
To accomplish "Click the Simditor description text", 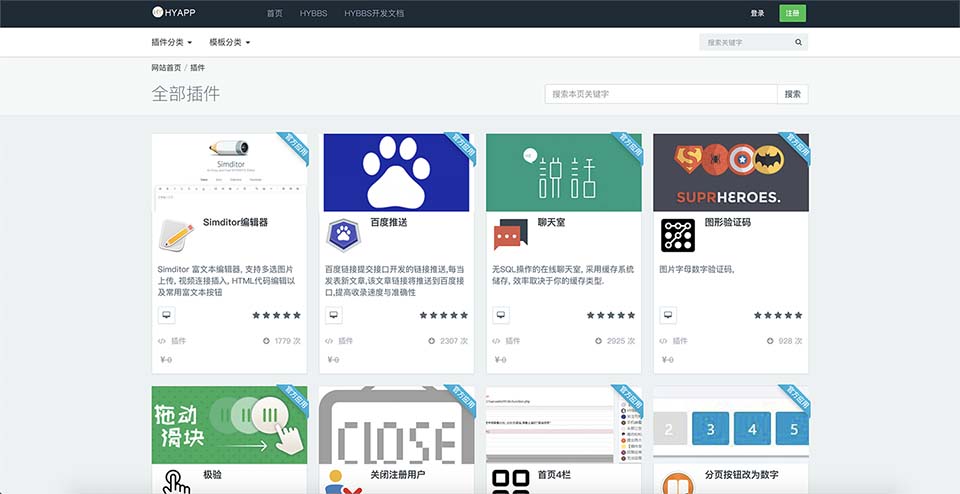I will click(x=227, y=281).
